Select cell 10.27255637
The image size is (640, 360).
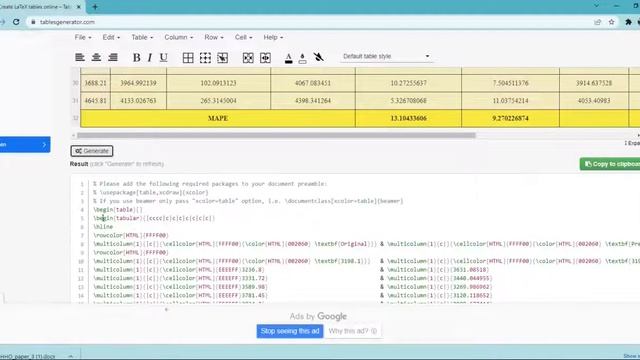(x=408, y=83)
